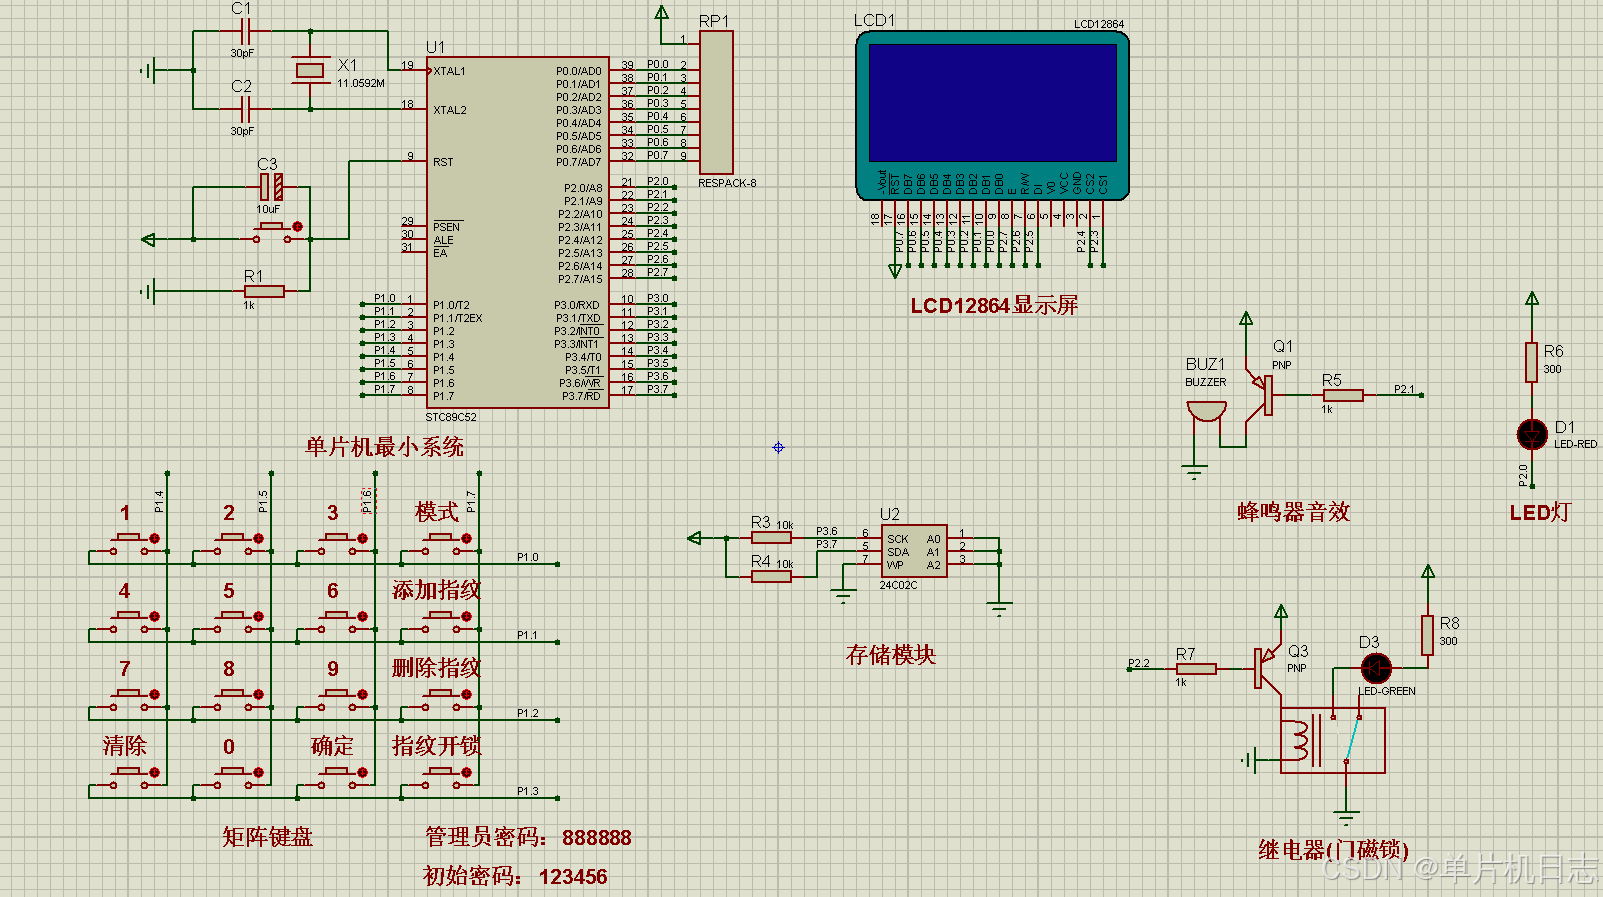Image resolution: width=1603 pixels, height=897 pixels.
Task: Click the relay door lock component
Action: [1332, 740]
